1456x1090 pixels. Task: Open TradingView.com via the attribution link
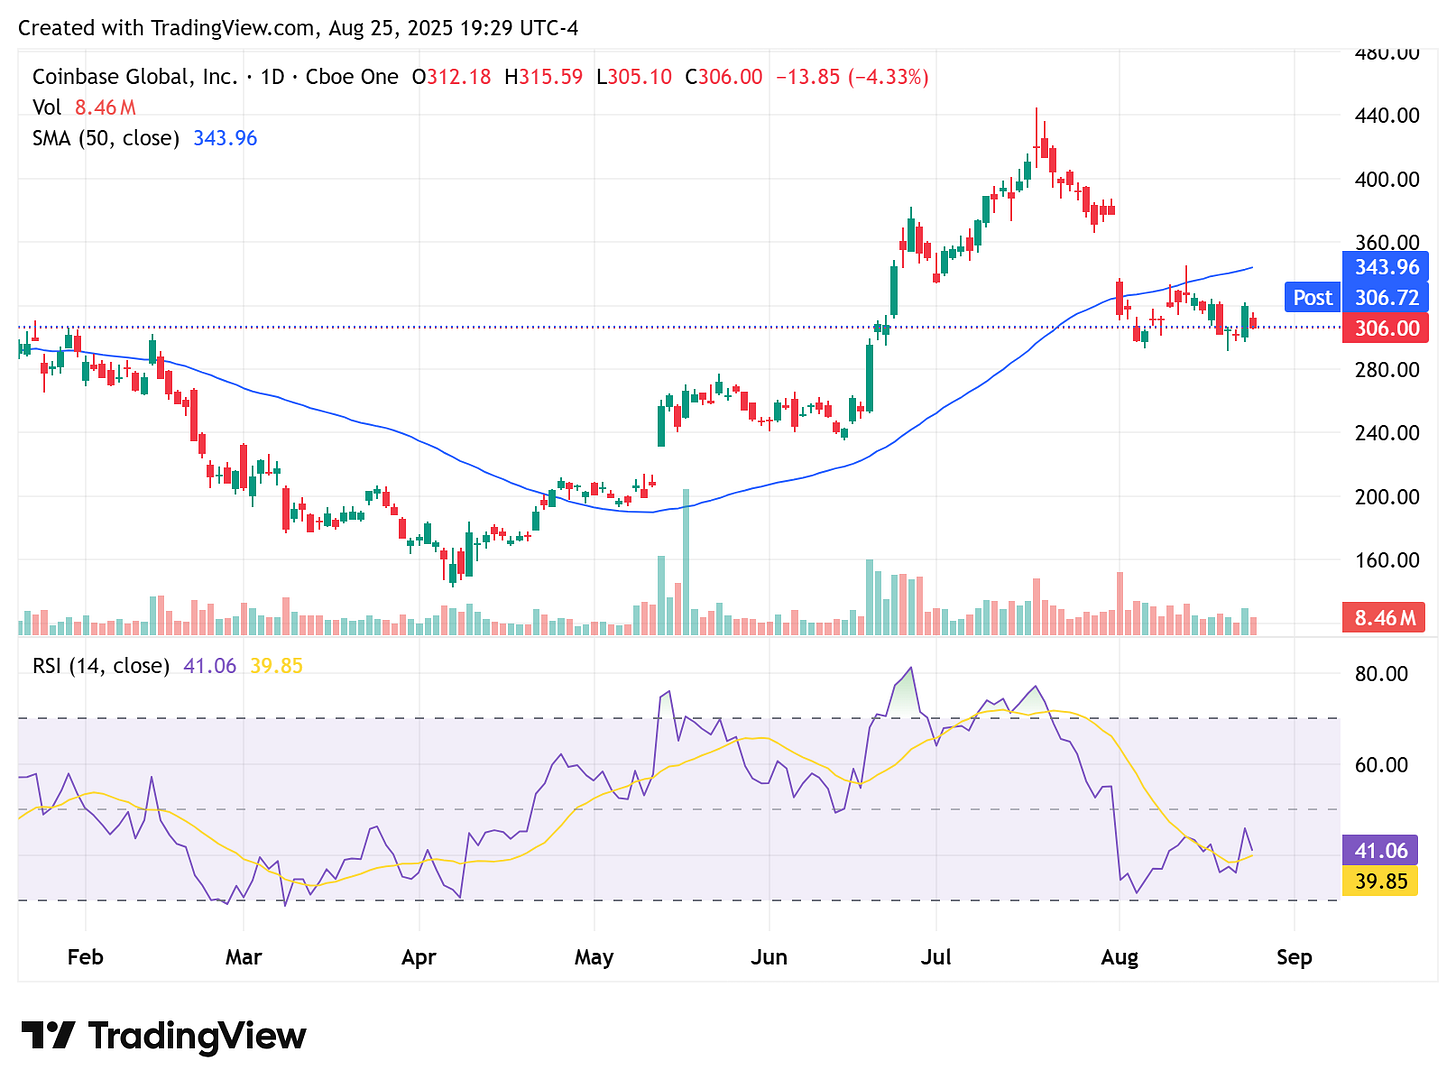click(233, 27)
